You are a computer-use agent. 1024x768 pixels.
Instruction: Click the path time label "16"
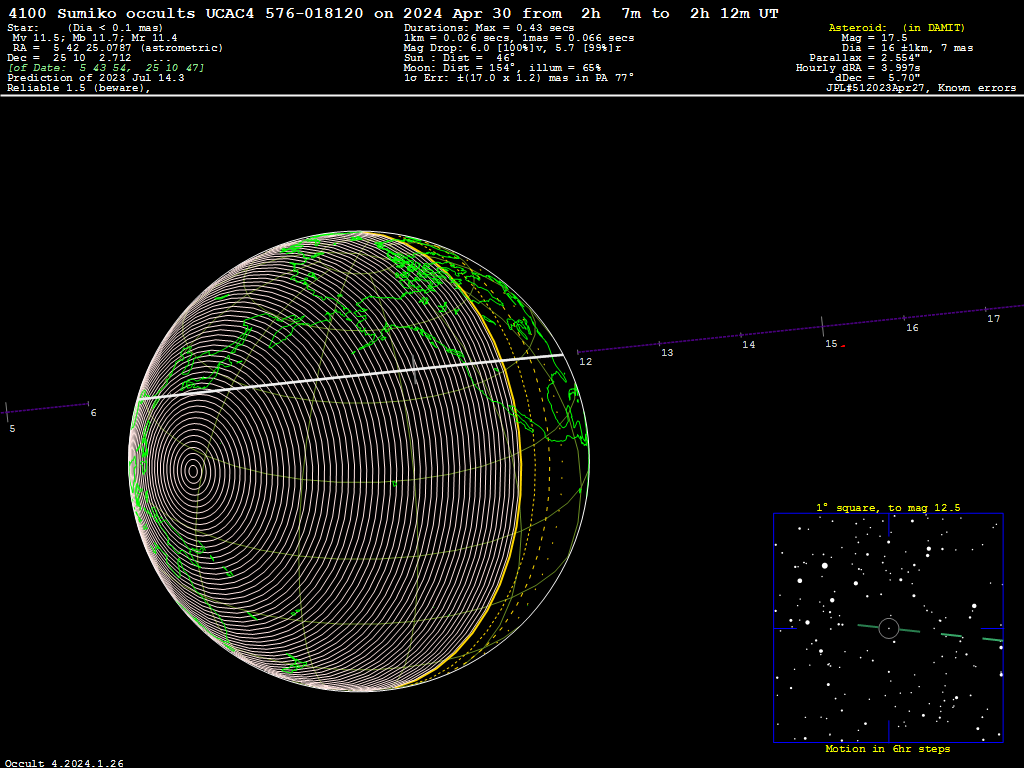pos(912,328)
